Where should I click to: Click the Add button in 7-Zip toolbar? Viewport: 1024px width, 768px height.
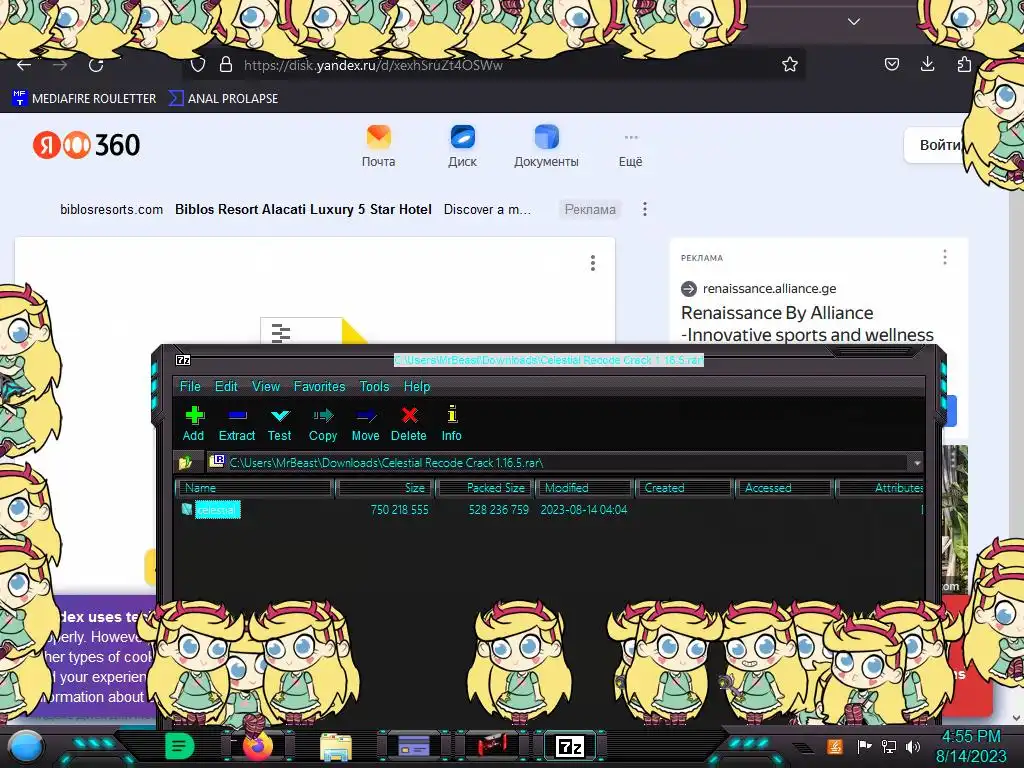[194, 423]
